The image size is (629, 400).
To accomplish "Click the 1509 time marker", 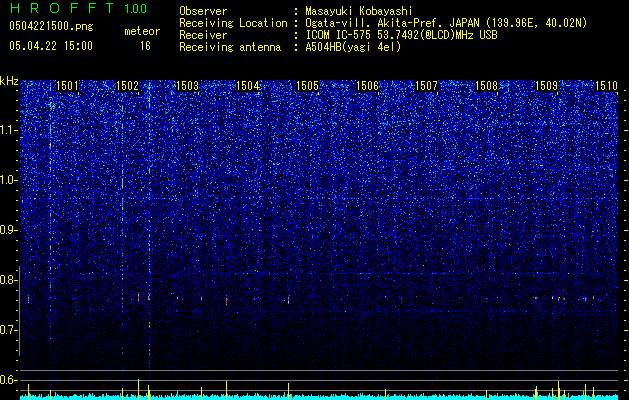I will coord(546,86).
